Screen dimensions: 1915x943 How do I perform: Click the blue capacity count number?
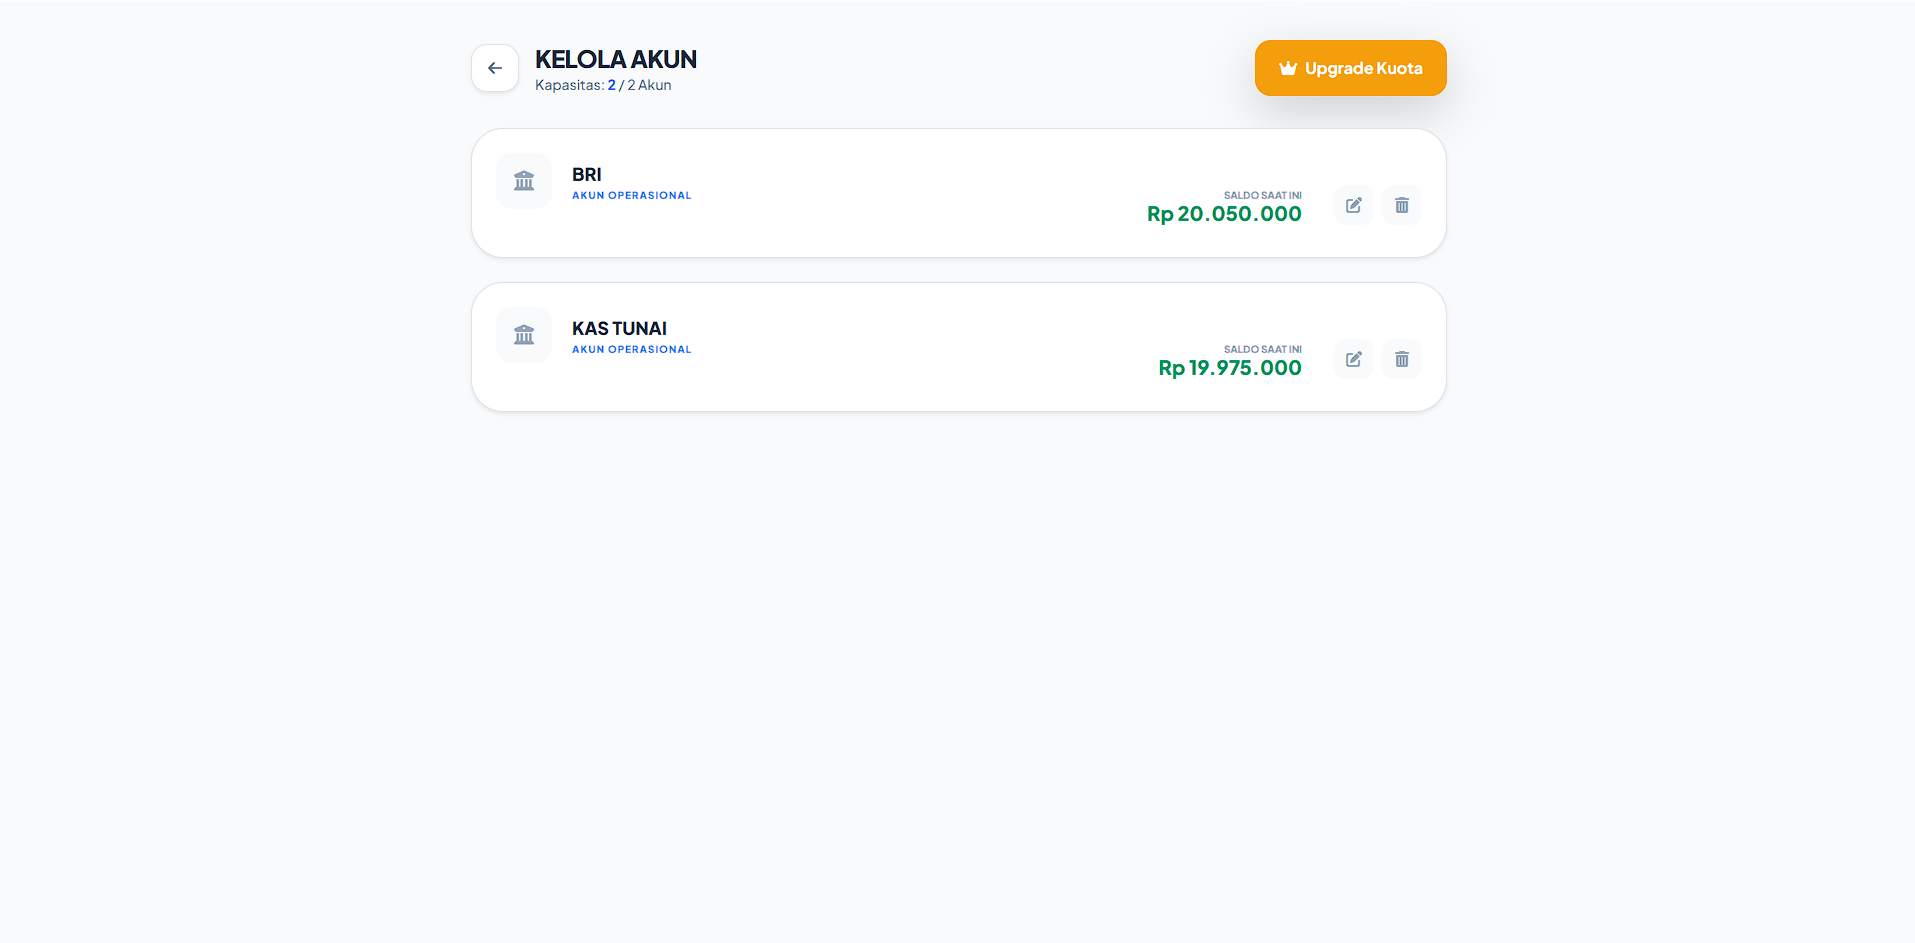(x=612, y=85)
